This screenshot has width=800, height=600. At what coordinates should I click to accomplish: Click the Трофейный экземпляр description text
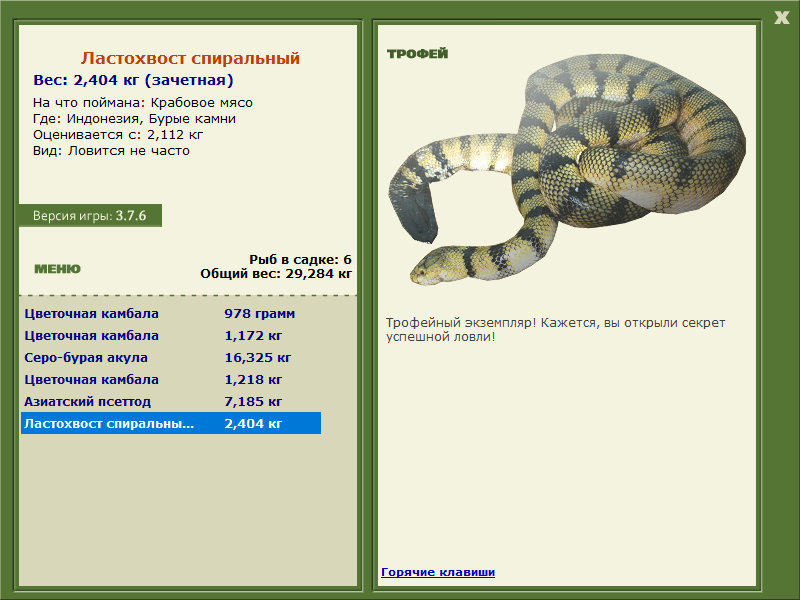555,330
